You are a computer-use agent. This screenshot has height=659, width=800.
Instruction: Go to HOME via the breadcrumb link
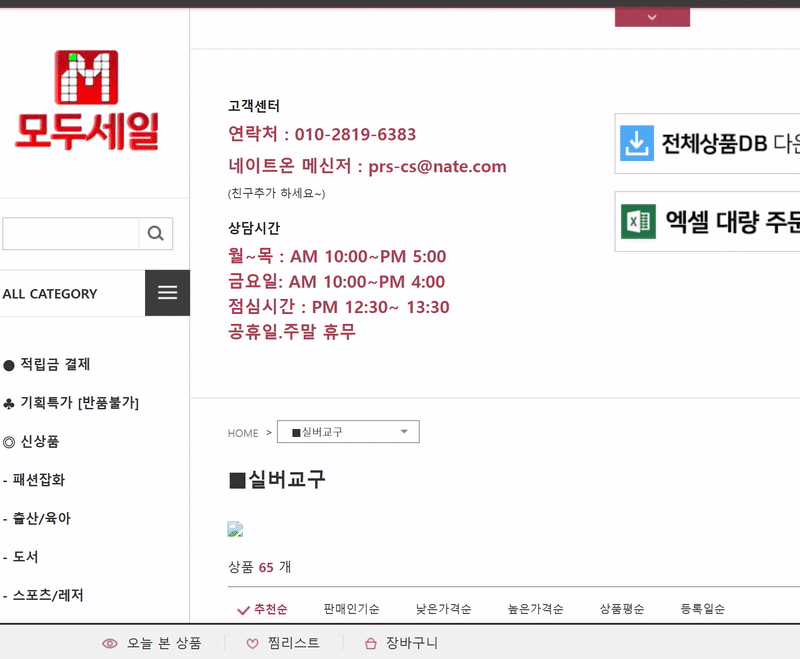243,433
